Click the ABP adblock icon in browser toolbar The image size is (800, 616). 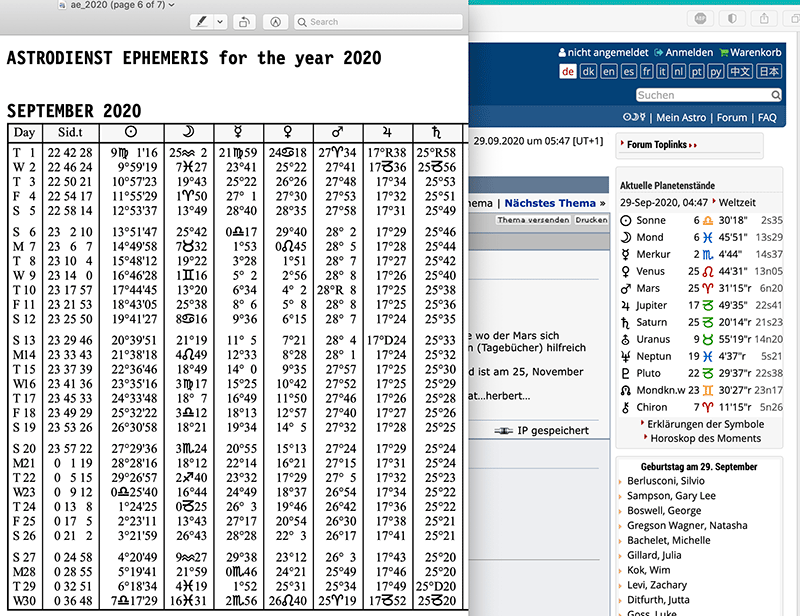[x=701, y=18]
